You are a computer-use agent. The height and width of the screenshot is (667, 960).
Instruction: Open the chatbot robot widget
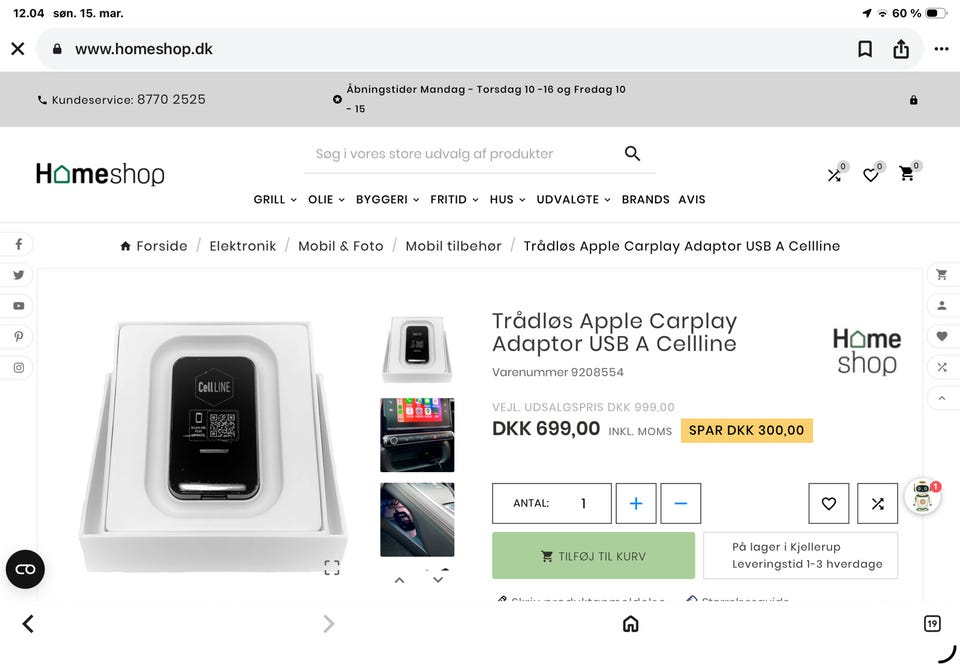pyautogui.click(x=921, y=497)
